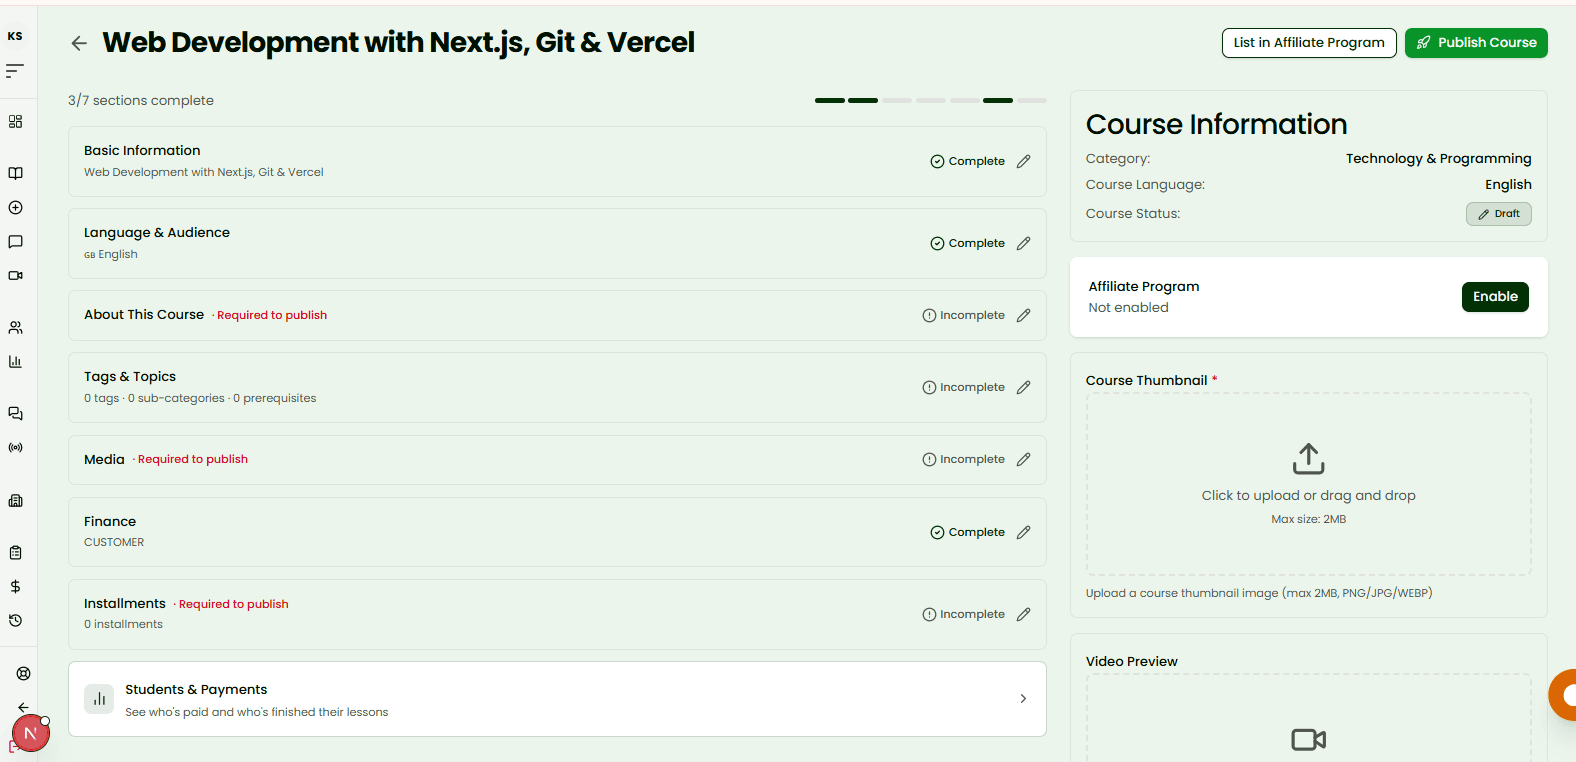The height and width of the screenshot is (762, 1576).
Task: Open the live broadcast icon in sidebar
Action: (x=15, y=448)
